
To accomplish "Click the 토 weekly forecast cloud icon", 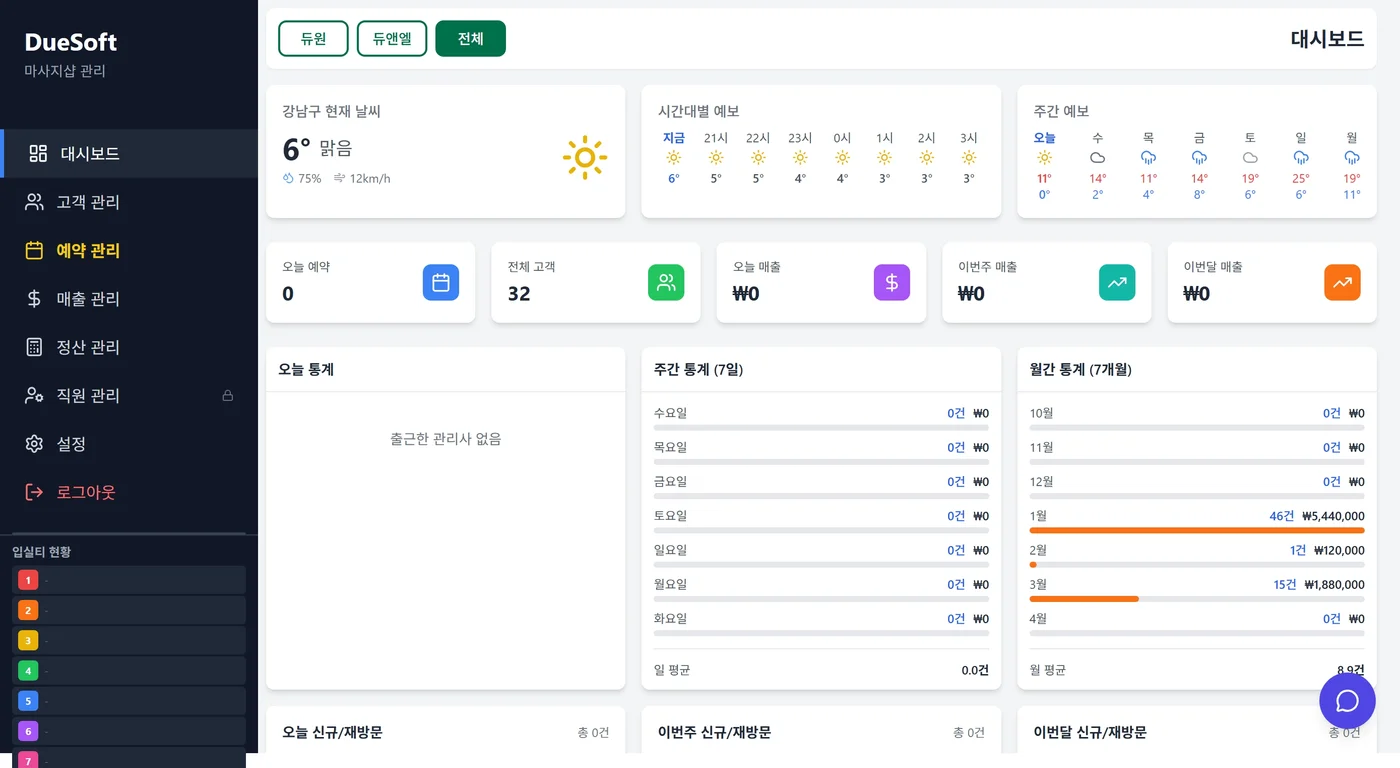I will pyautogui.click(x=1250, y=158).
